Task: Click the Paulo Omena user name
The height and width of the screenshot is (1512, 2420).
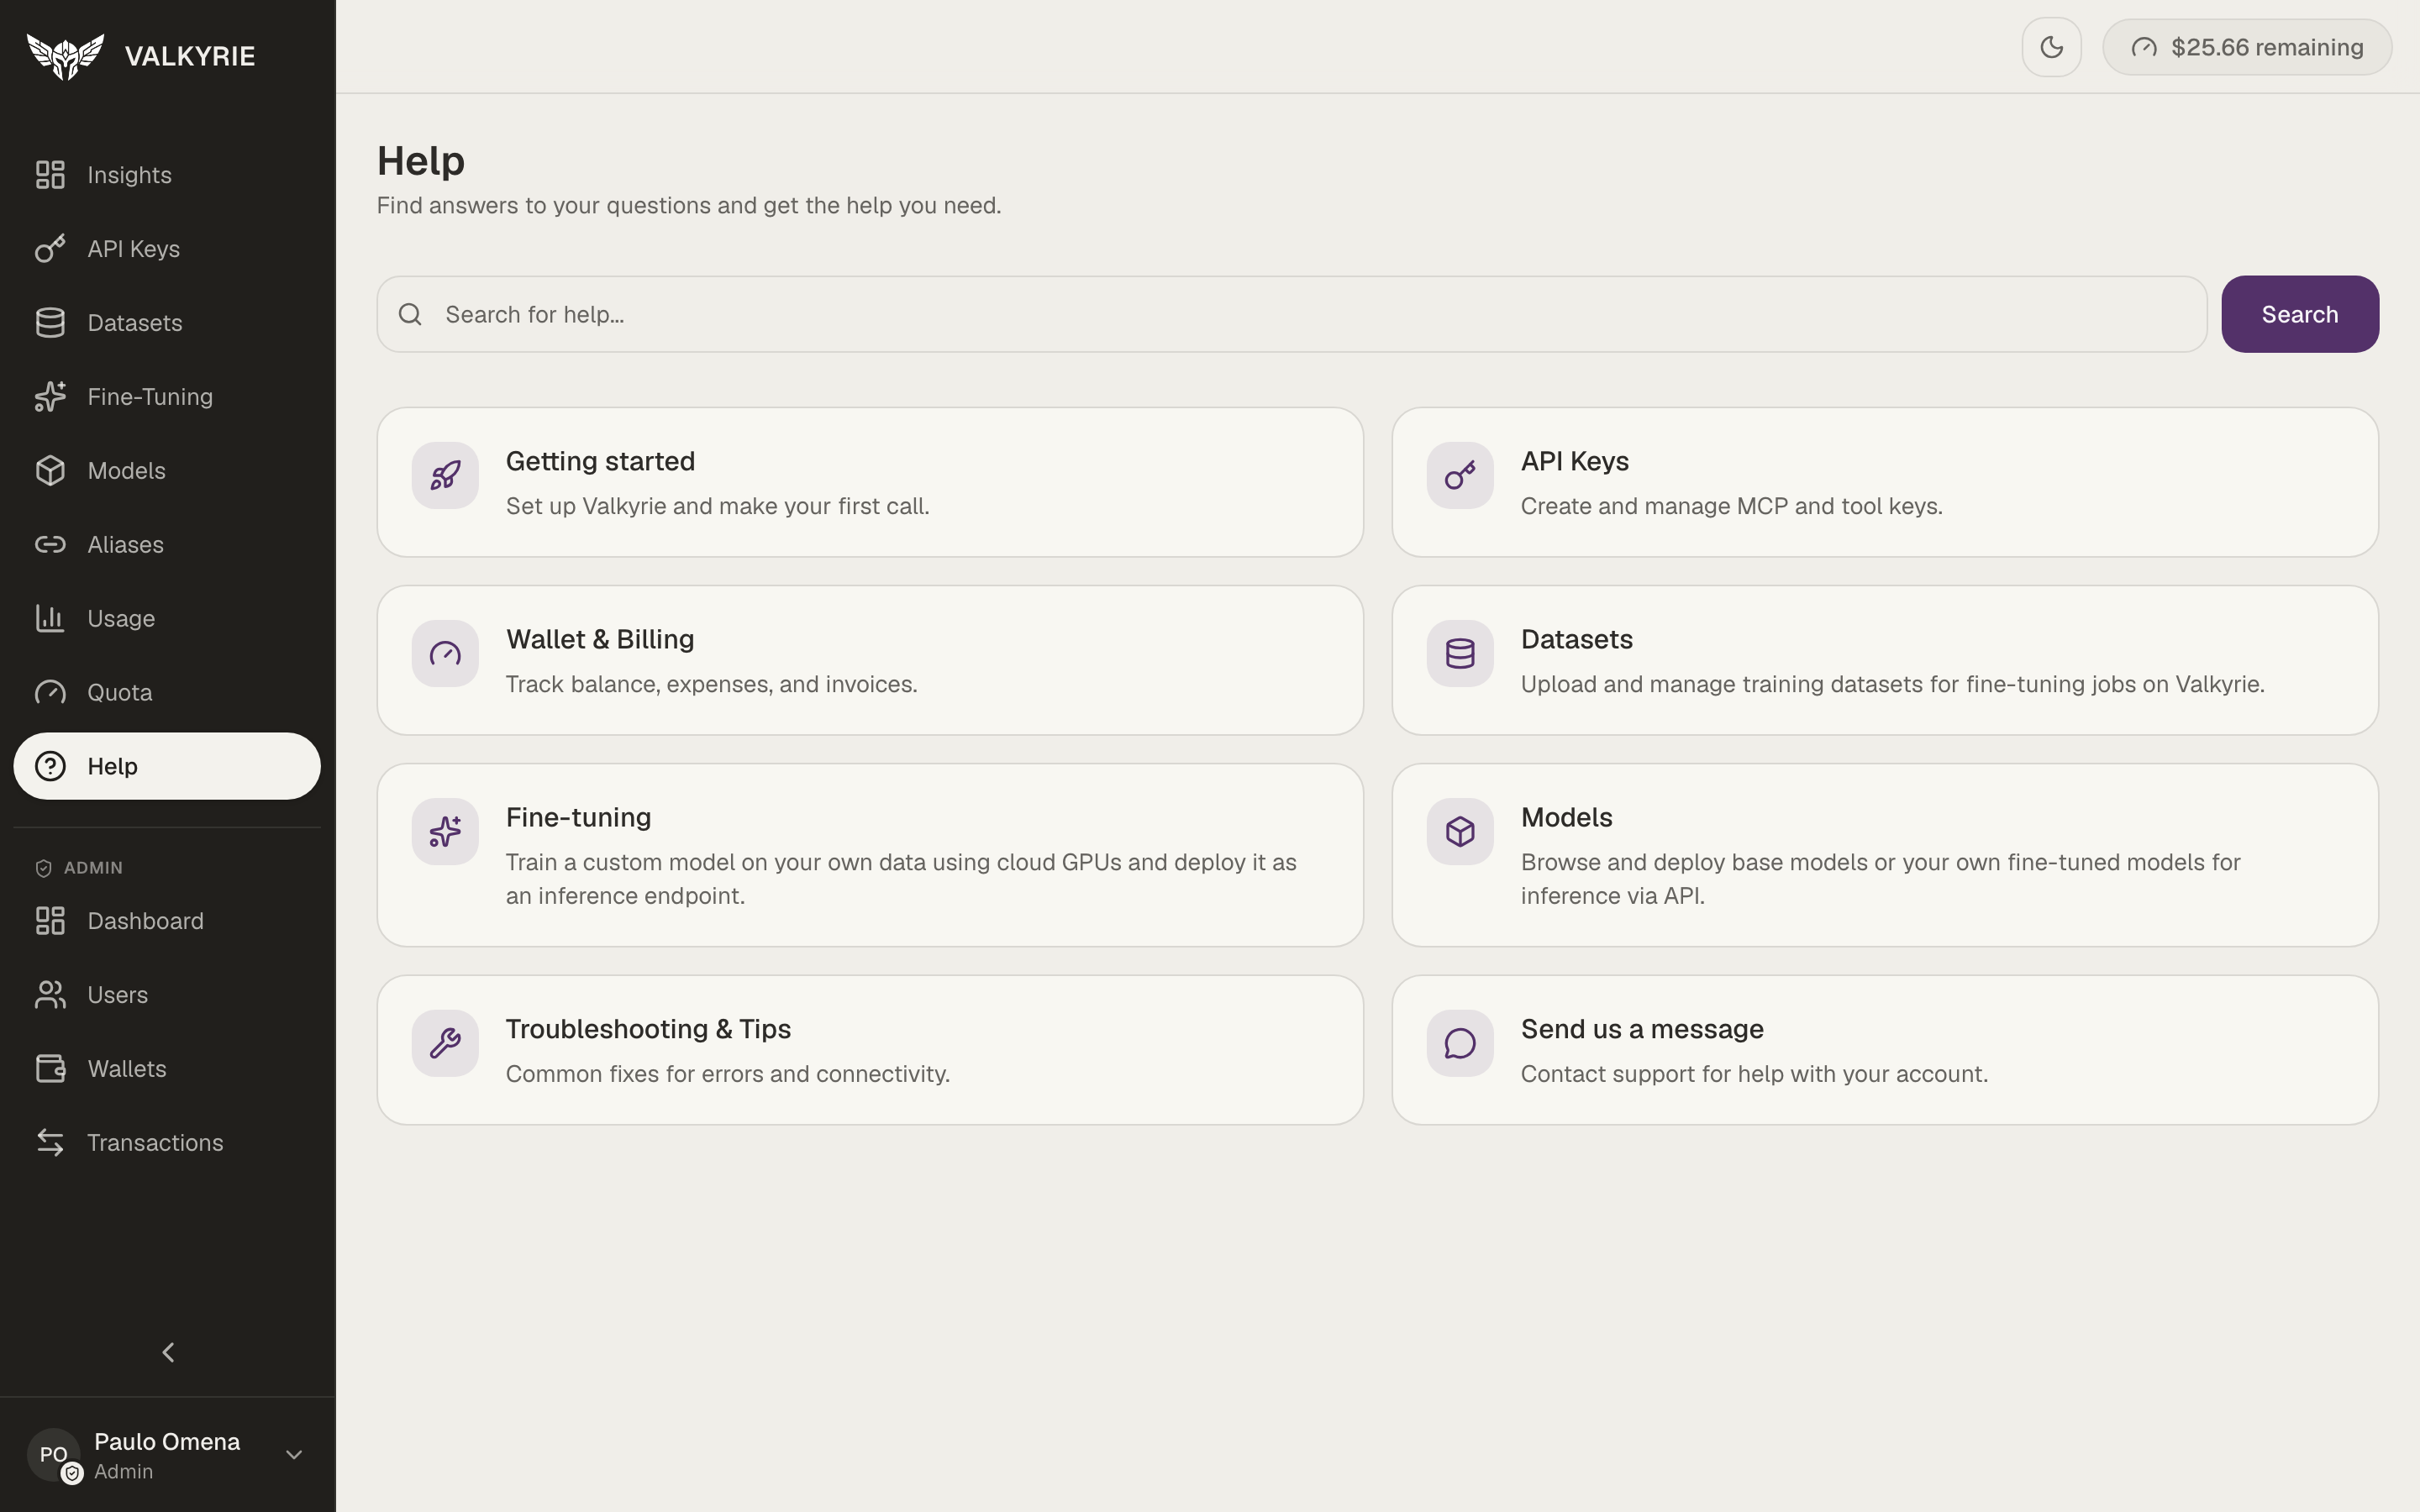Action: pos(167,1442)
